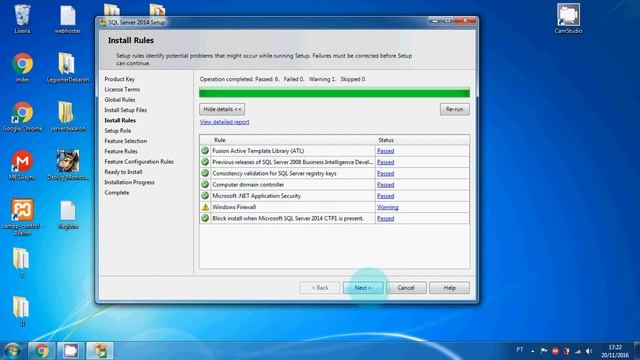Select the Ready to Install step
640x360 pixels.
[123, 172]
